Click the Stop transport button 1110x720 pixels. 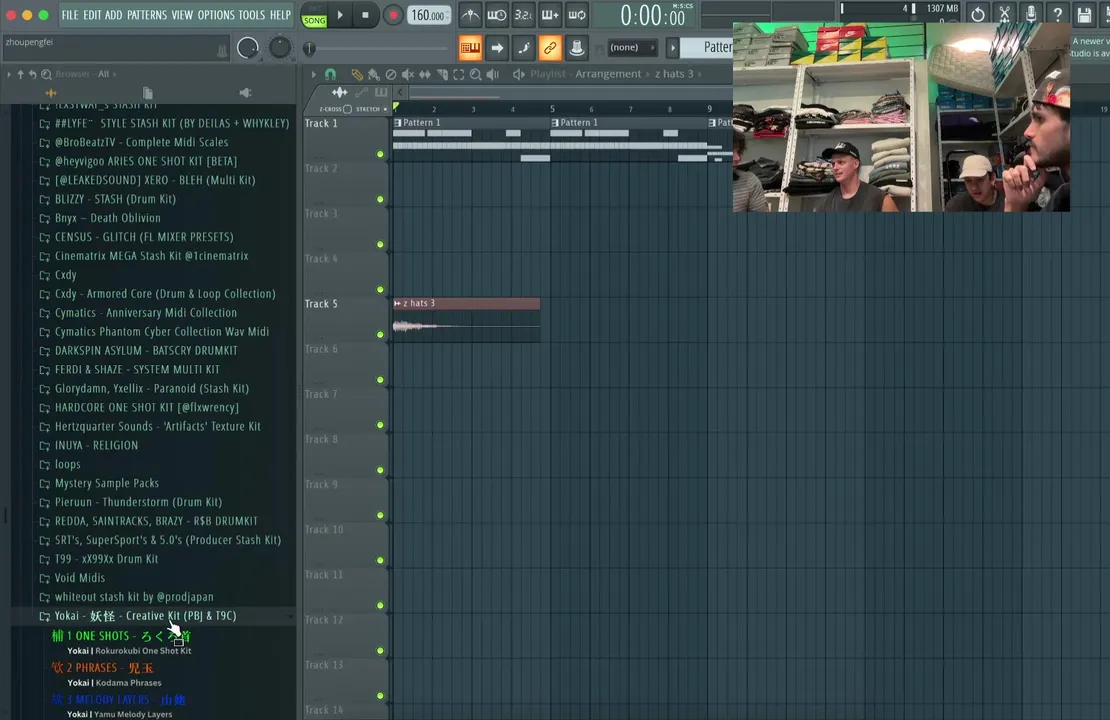tap(365, 15)
